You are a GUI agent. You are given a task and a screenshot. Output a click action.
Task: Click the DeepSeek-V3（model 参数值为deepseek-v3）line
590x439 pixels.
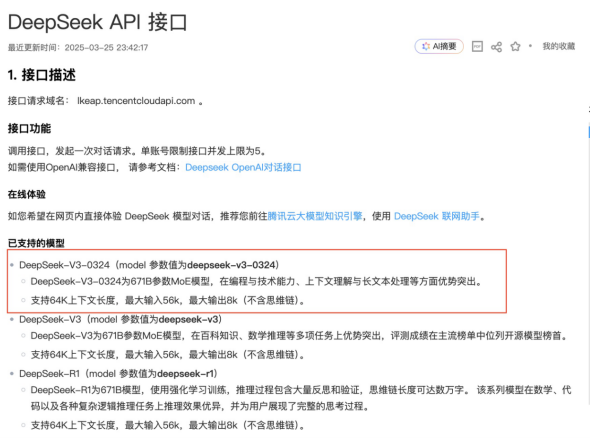pos(120,319)
